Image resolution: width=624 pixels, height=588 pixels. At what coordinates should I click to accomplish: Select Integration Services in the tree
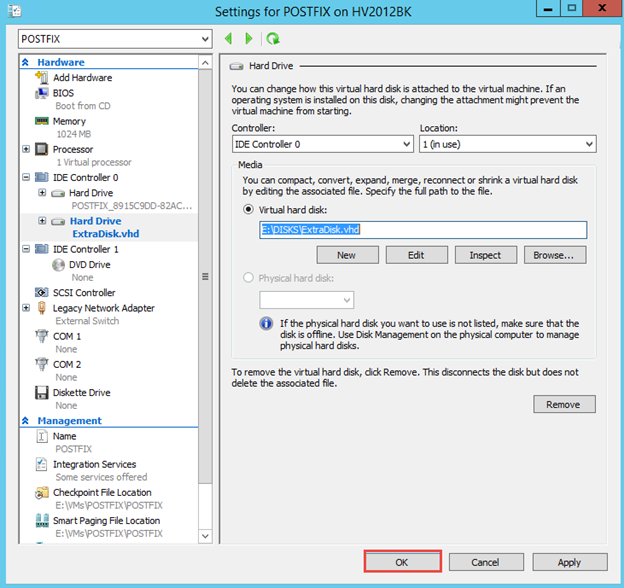tap(94, 464)
